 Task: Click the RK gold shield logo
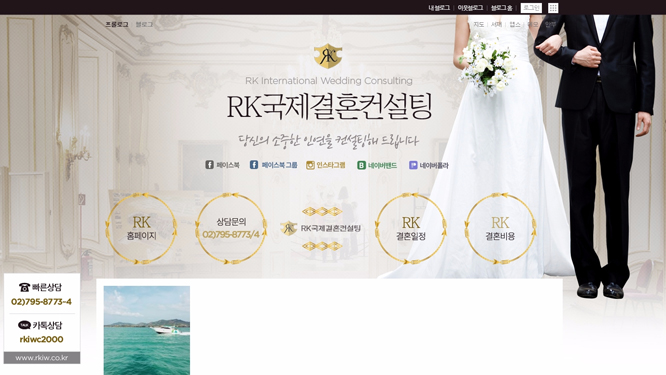pos(327,56)
